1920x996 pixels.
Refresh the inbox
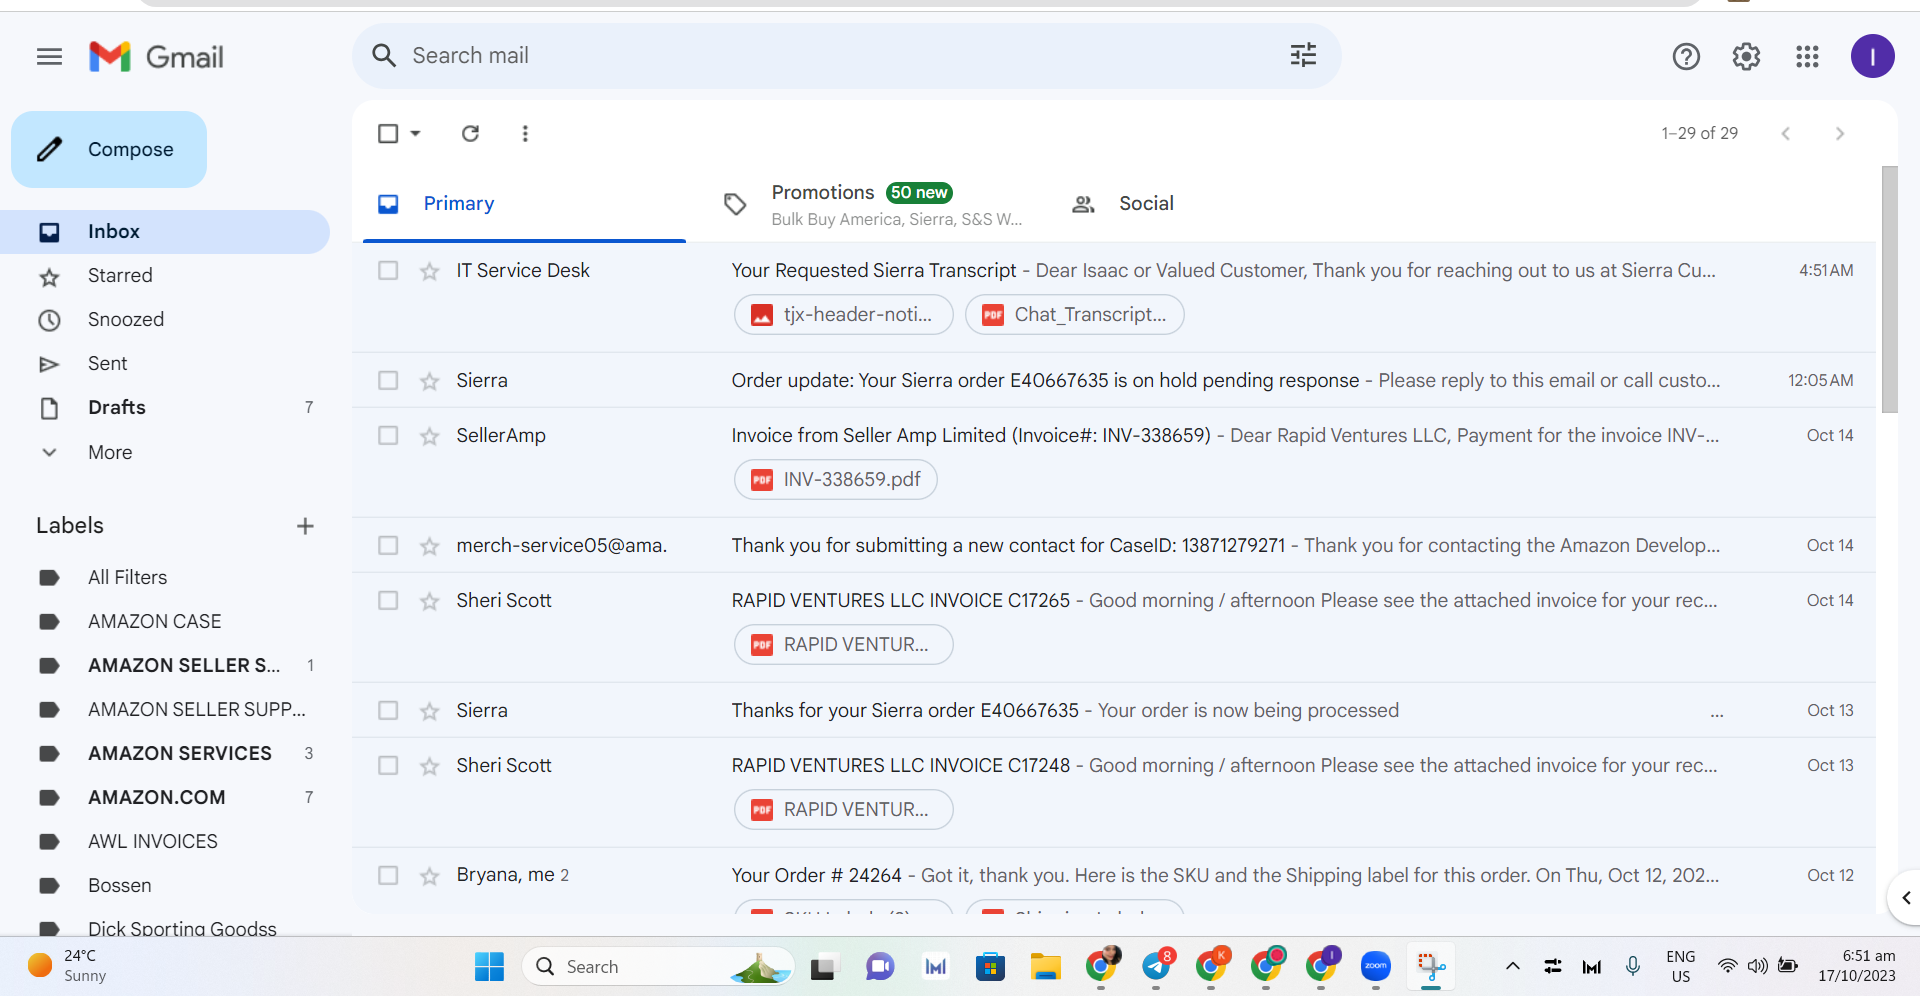470,133
